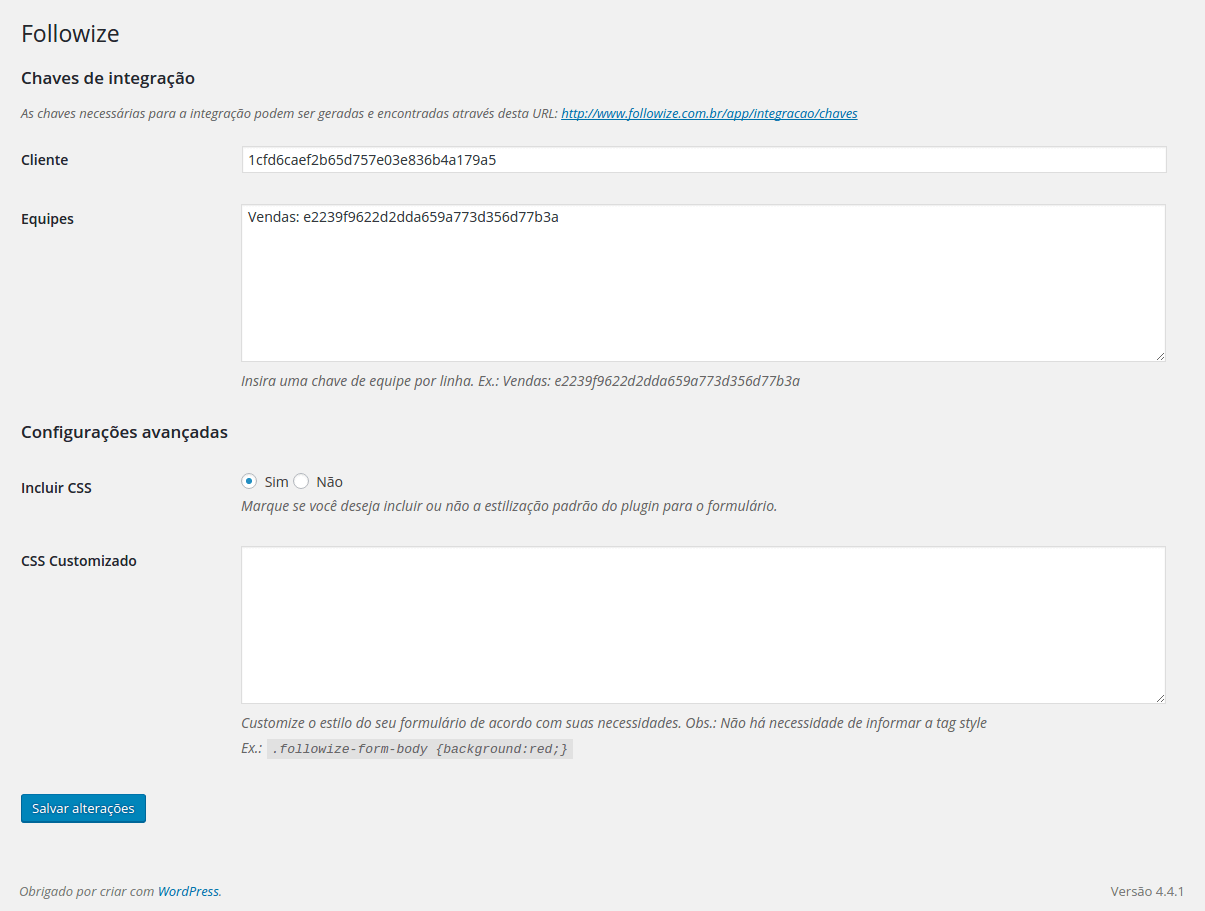The width and height of the screenshot is (1205, 911).
Task: Click the Equipes textarea resize handle
Action: click(1160, 356)
